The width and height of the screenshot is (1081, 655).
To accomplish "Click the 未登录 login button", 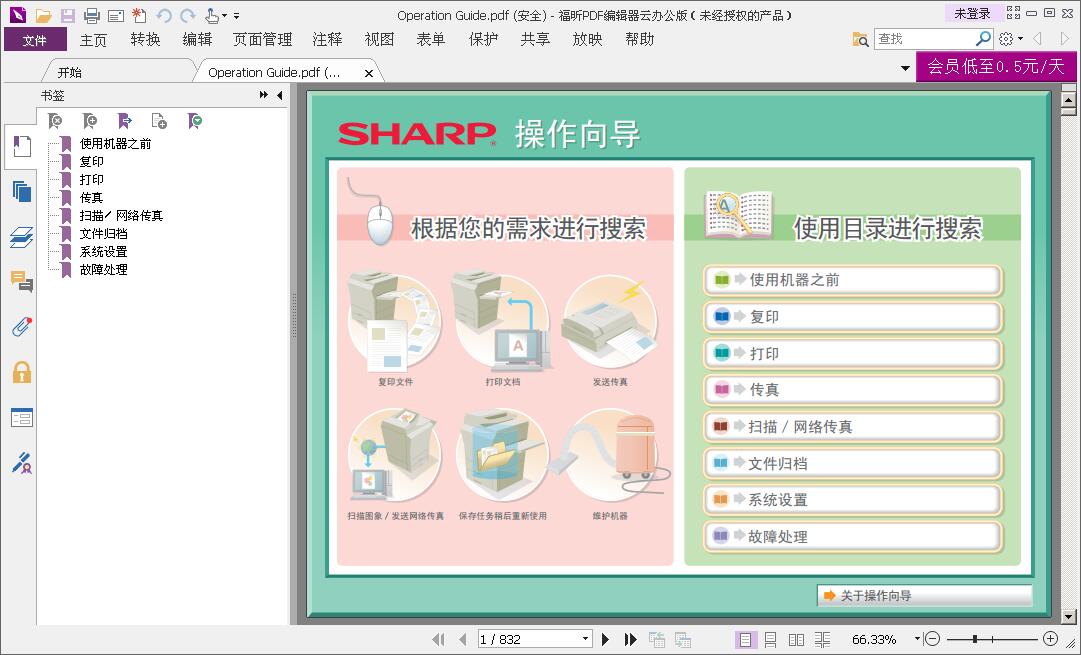I will click(973, 13).
